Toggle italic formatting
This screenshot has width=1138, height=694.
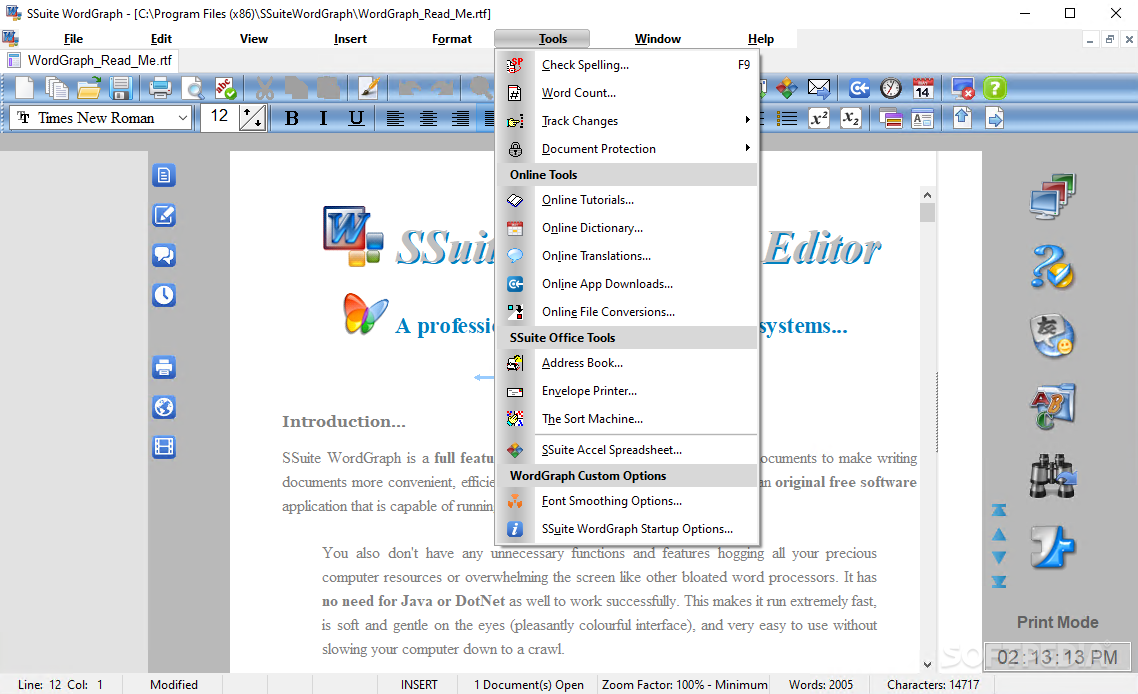coord(323,118)
